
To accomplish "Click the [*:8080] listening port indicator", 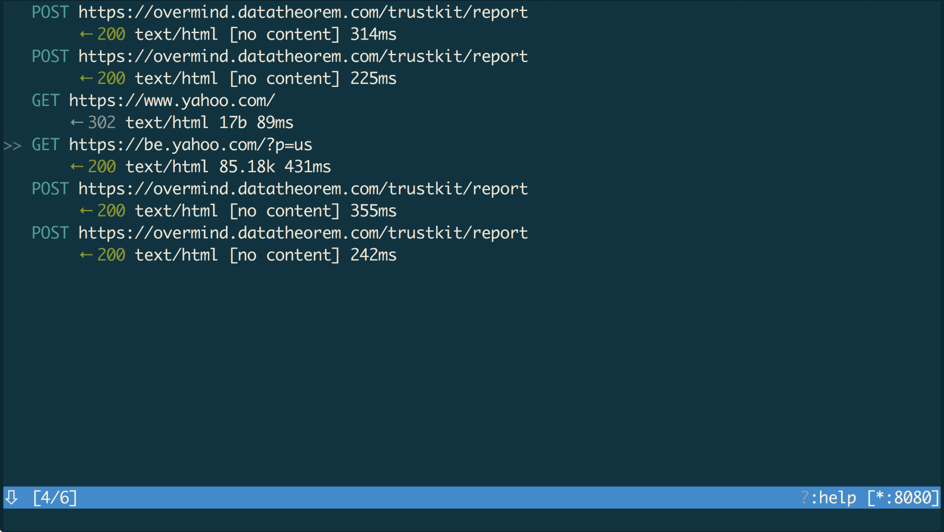I will (903, 498).
